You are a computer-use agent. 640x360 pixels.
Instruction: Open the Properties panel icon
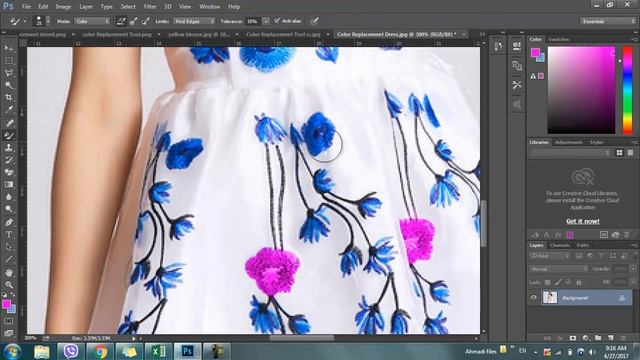517,46
